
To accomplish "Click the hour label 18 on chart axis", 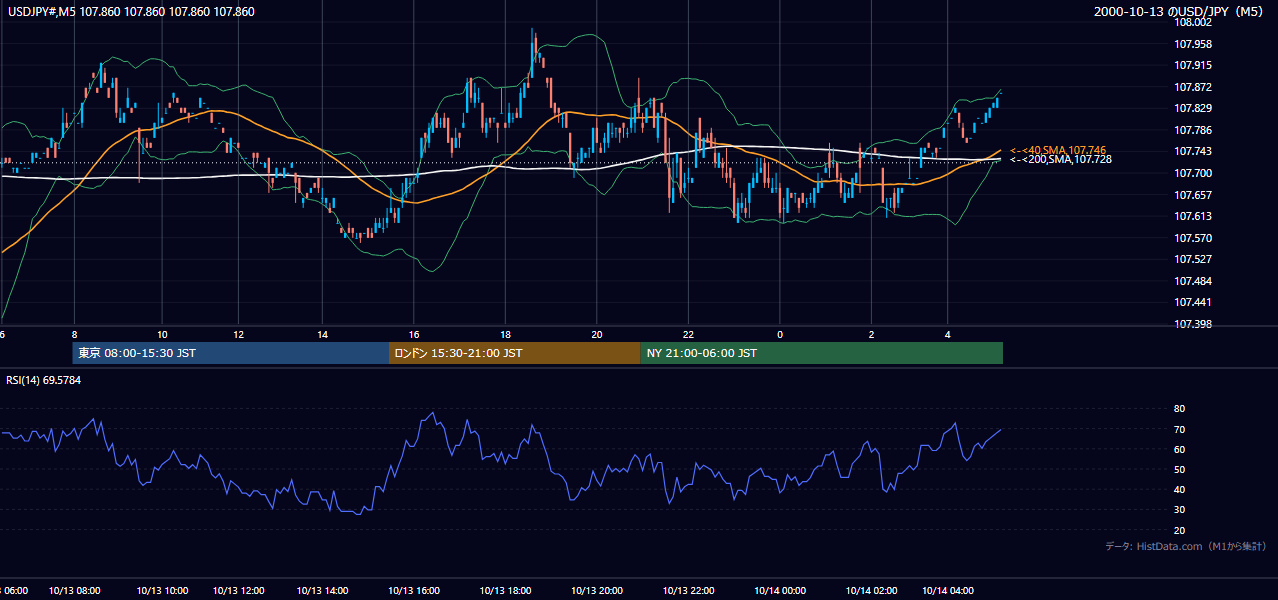I will (505, 334).
